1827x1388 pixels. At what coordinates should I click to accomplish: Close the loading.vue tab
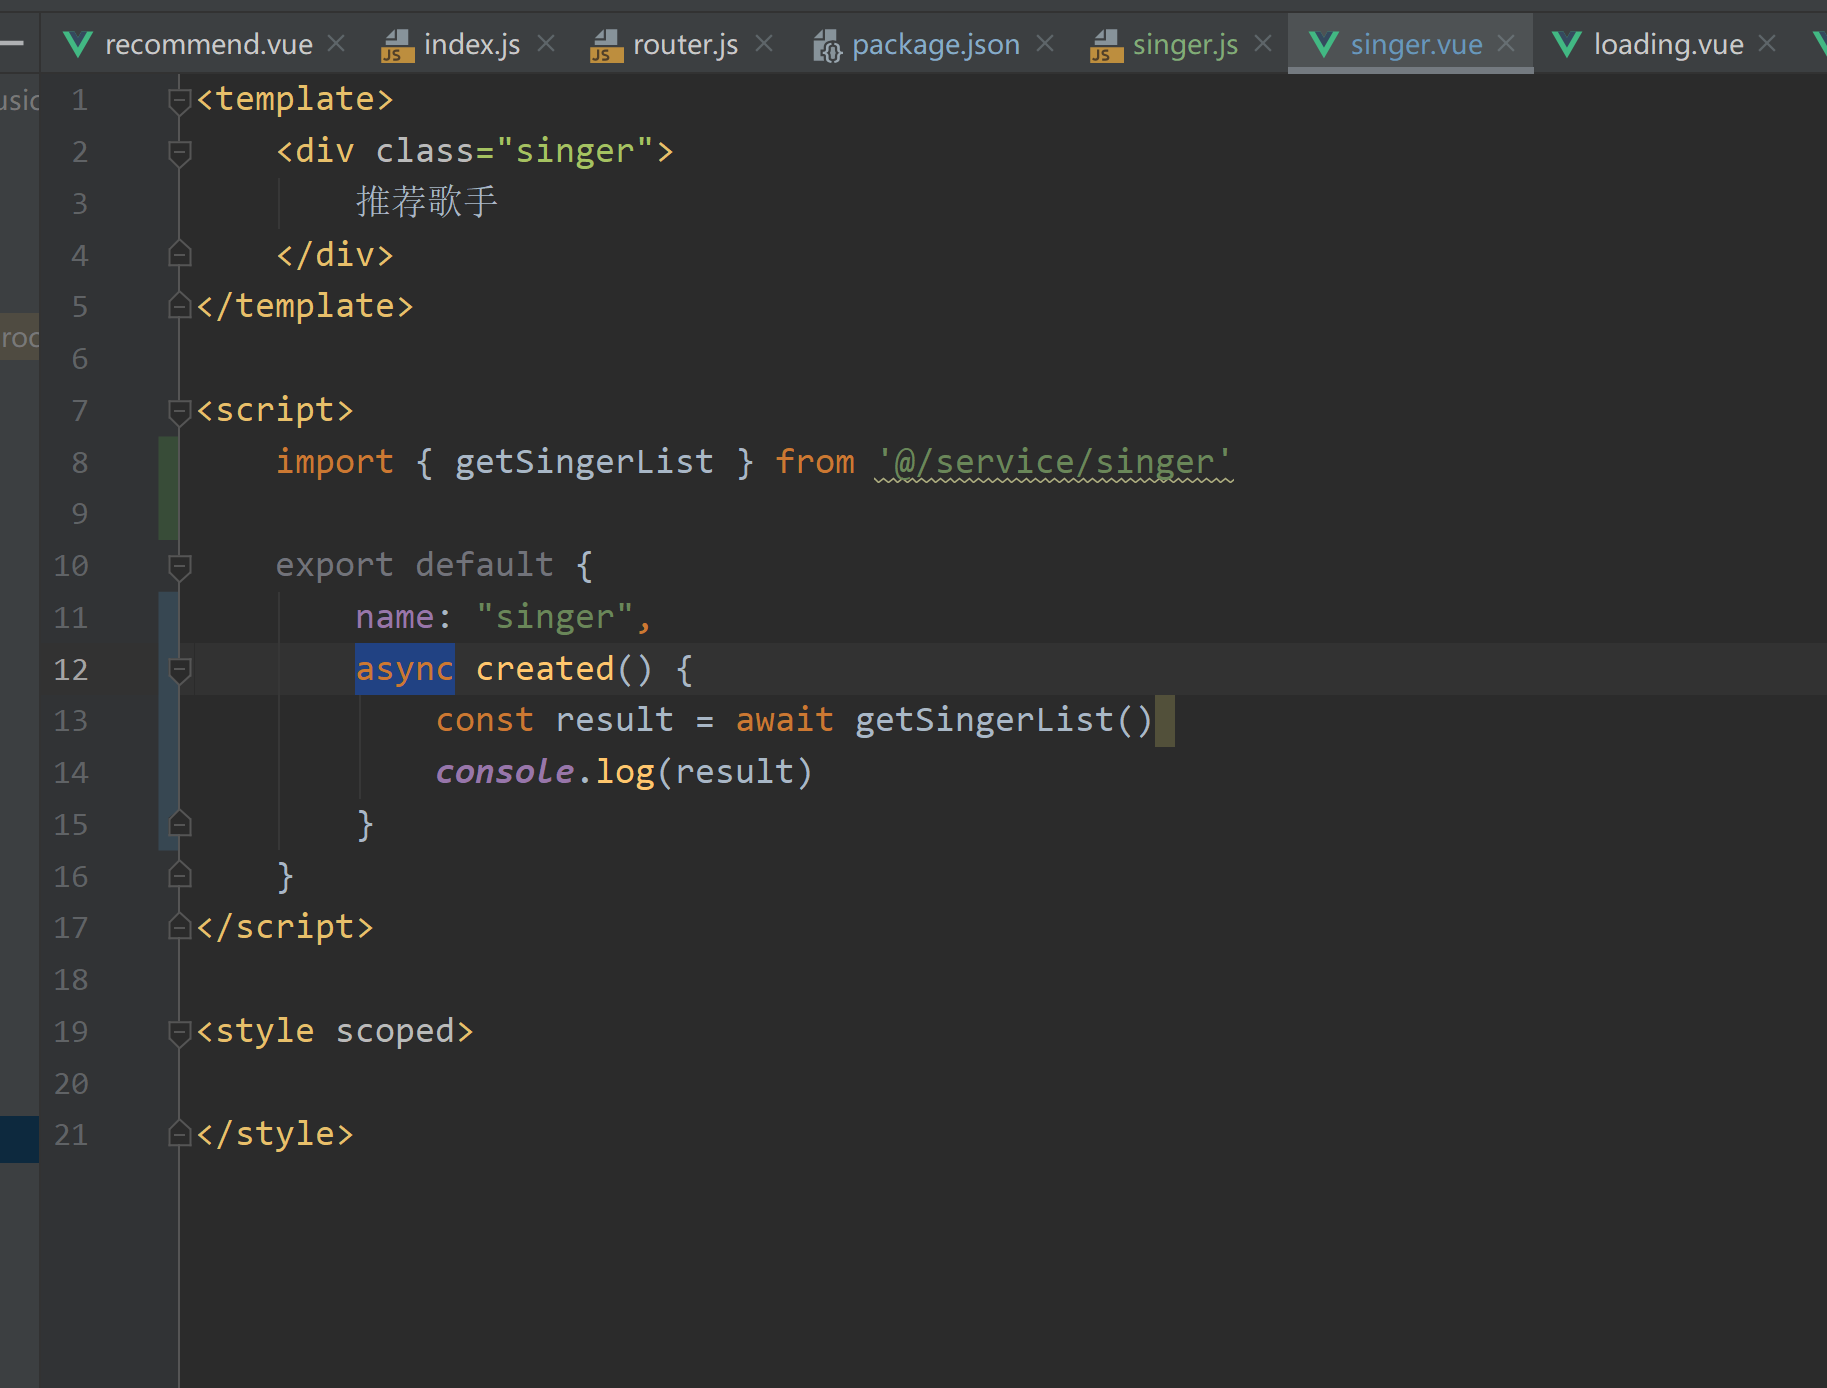[1767, 44]
